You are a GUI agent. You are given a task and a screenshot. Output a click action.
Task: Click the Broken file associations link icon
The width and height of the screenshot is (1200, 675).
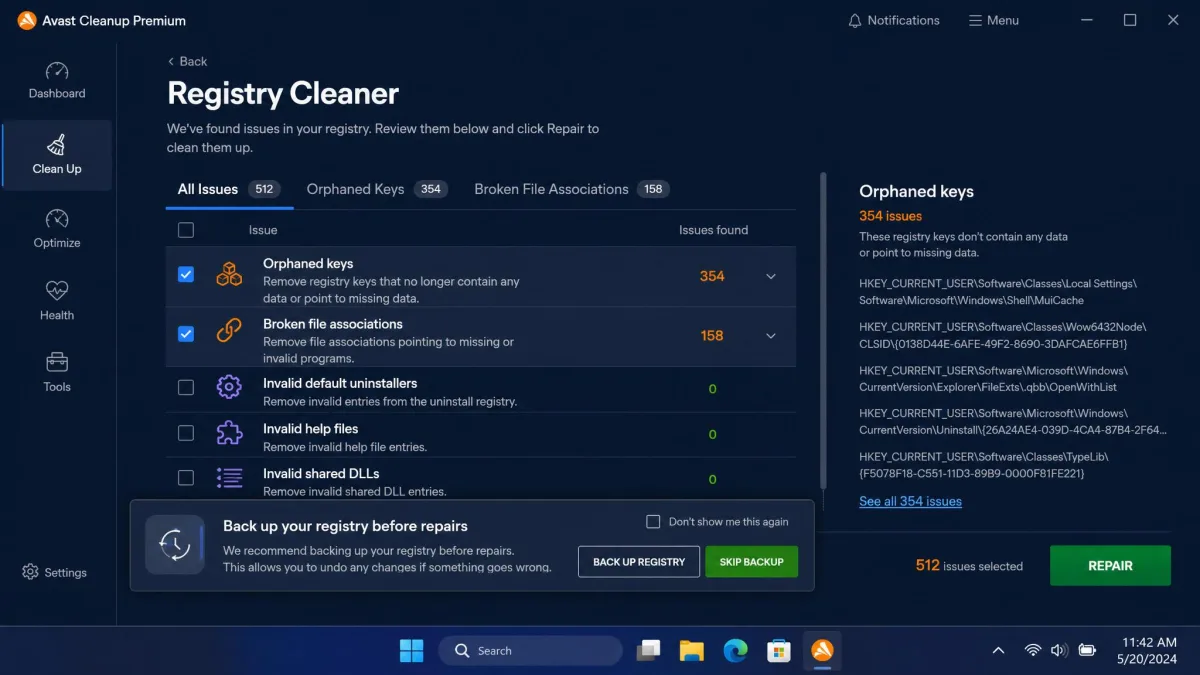(229, 332)
